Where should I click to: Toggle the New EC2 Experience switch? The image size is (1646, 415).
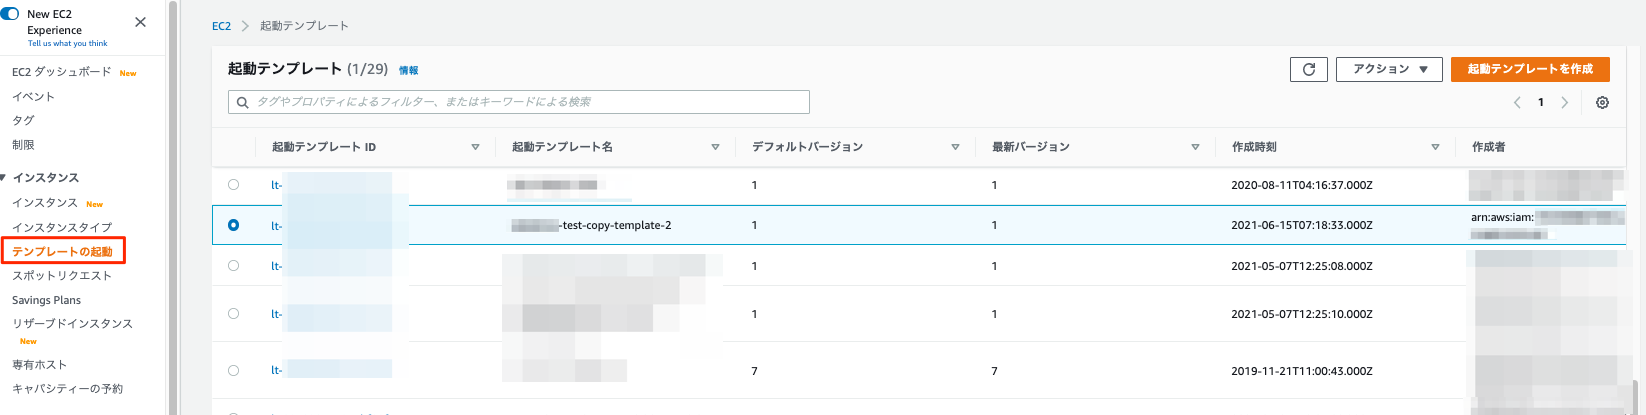point(9,14)
